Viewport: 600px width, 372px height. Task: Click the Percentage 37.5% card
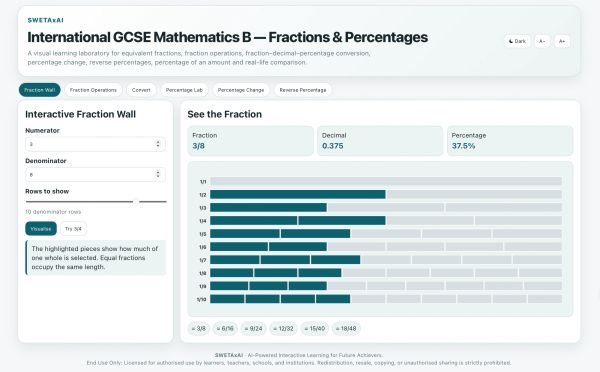point(510,141)
